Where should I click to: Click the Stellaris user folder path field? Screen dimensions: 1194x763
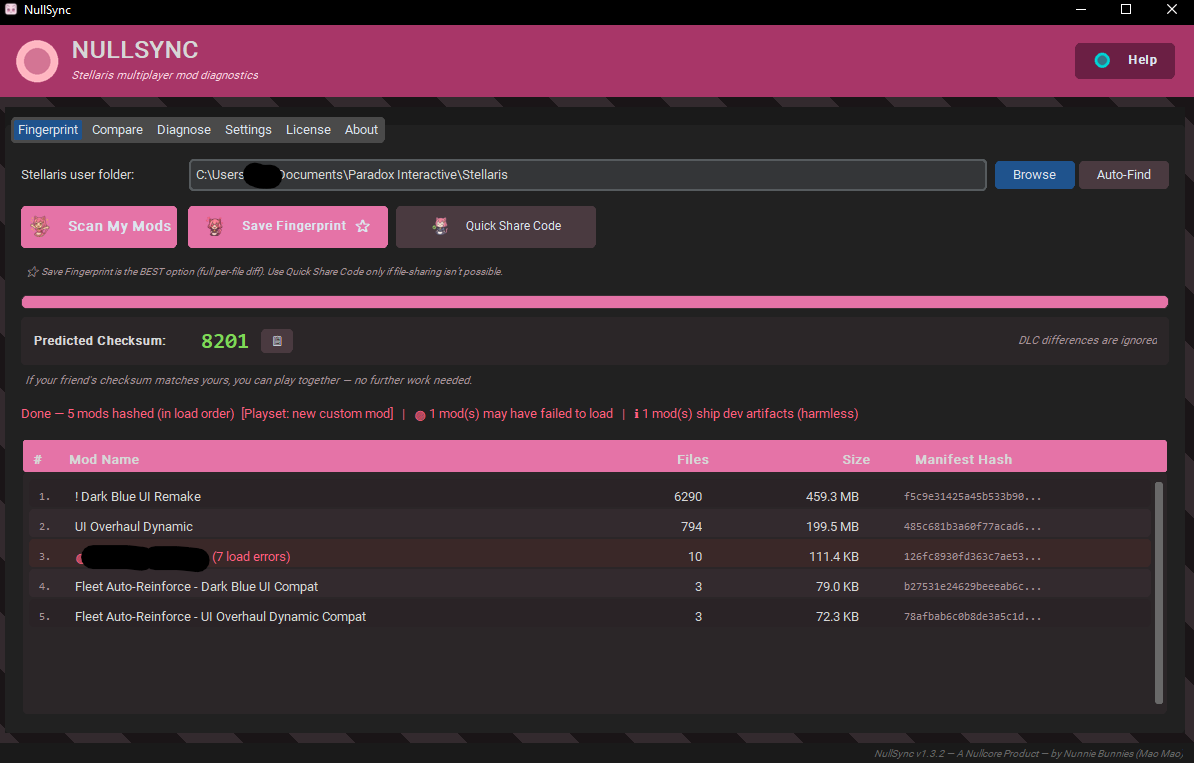coord(588,174)
